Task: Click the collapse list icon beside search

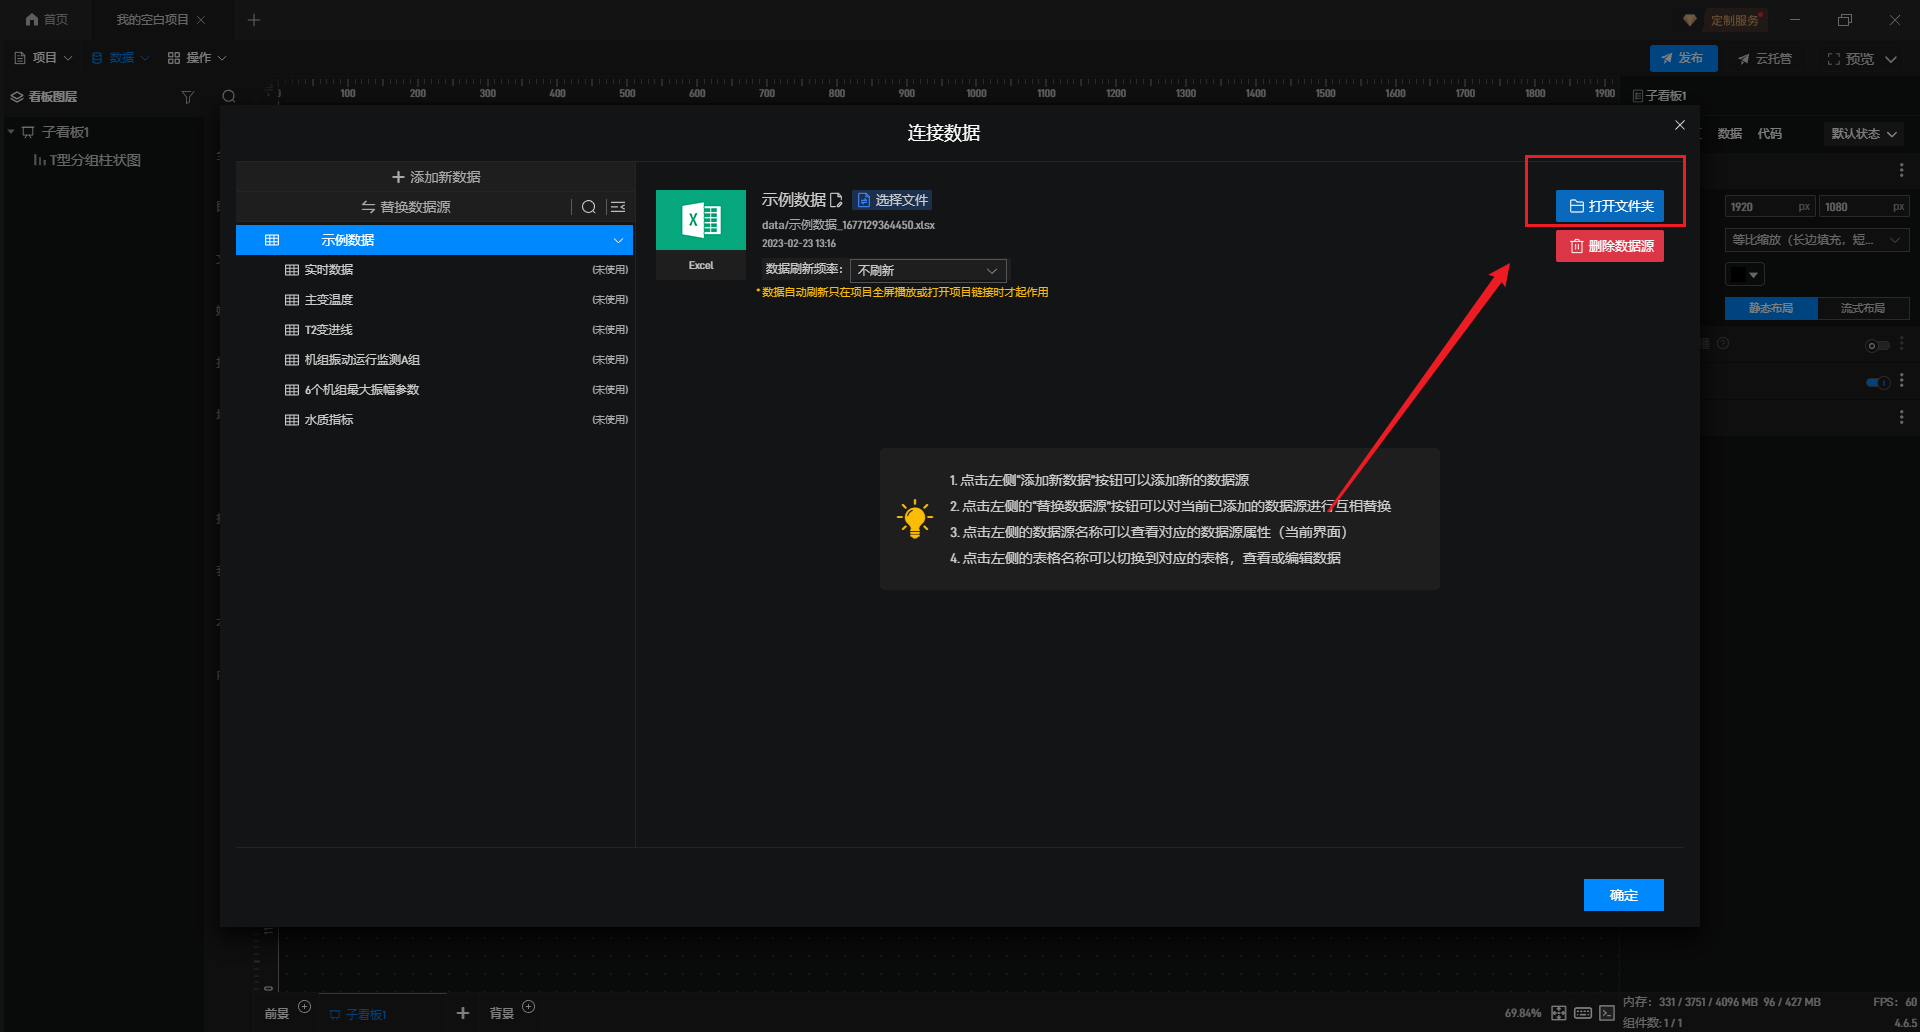Action: (x=618, y=207)
